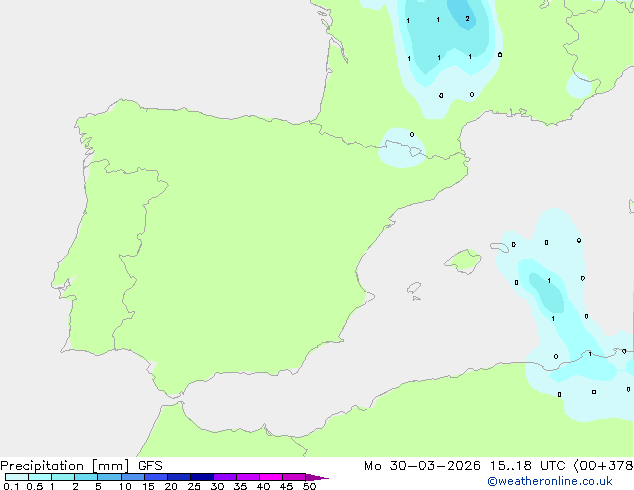
Task: Pick the palest legend swatch after 0.1
Action: pos(17,477)
